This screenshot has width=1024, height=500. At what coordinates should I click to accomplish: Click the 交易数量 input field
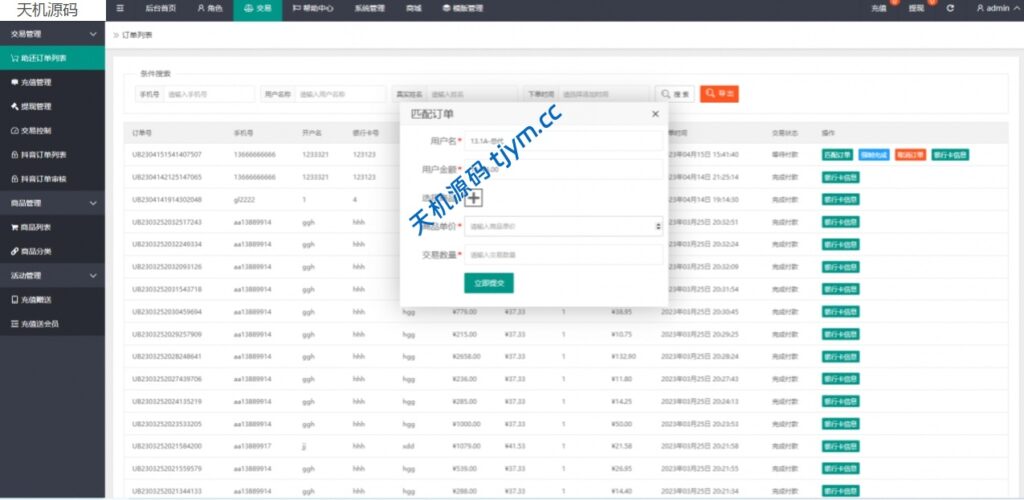[563, 255]
